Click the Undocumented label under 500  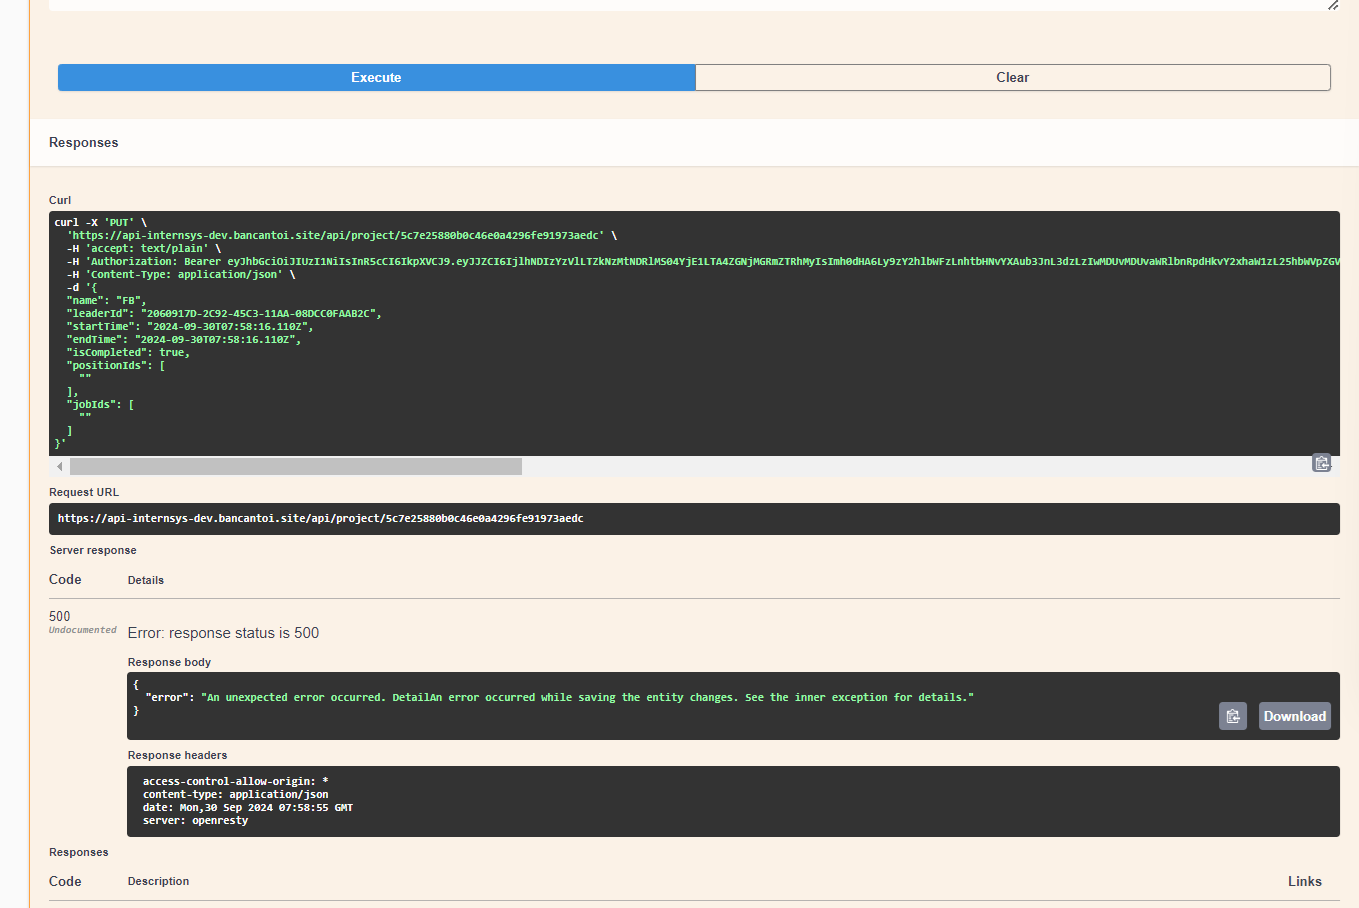click(x=83, y=630)
